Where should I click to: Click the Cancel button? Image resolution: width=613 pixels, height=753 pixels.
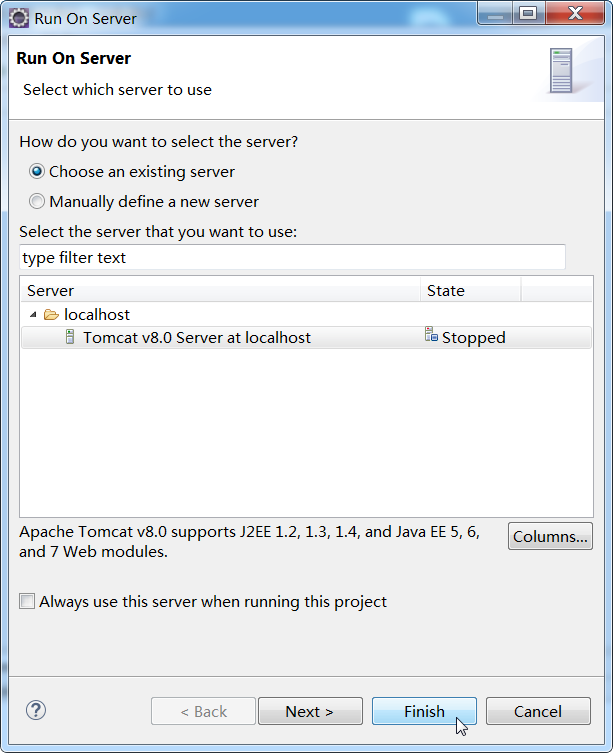point(538,711)
